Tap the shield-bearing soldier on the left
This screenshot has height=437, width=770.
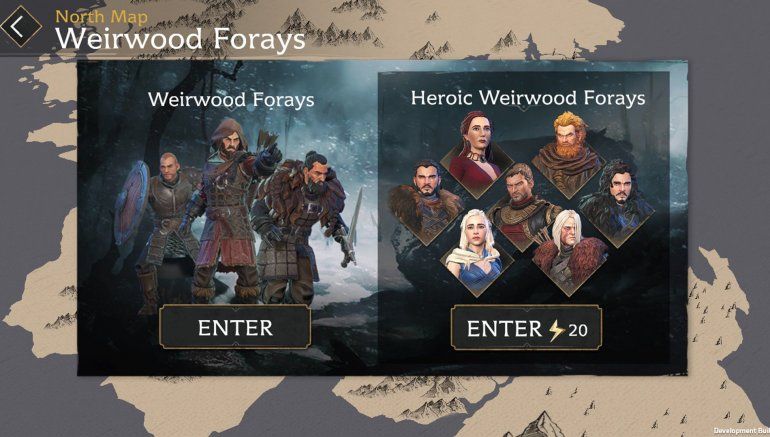tap(157, 231)
